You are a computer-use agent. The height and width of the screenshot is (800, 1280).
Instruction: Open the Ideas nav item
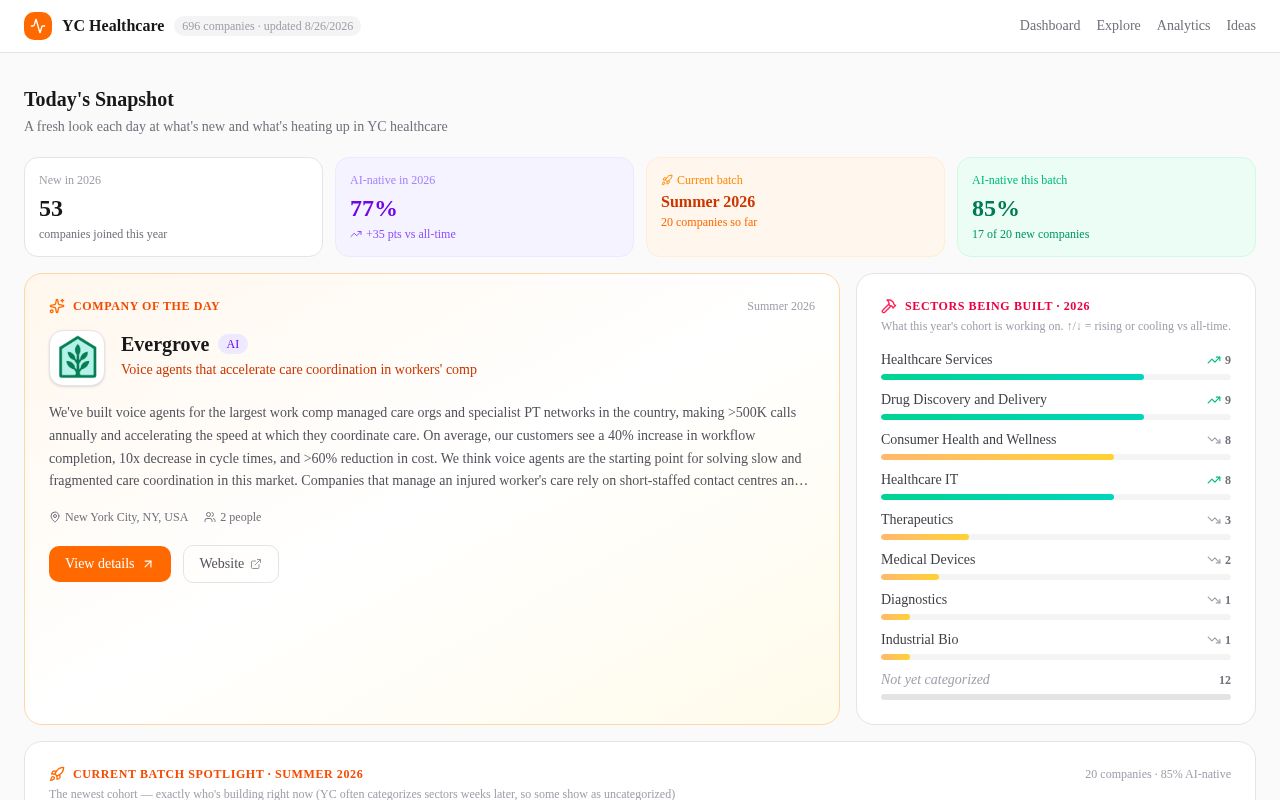tap(1241, 26)
